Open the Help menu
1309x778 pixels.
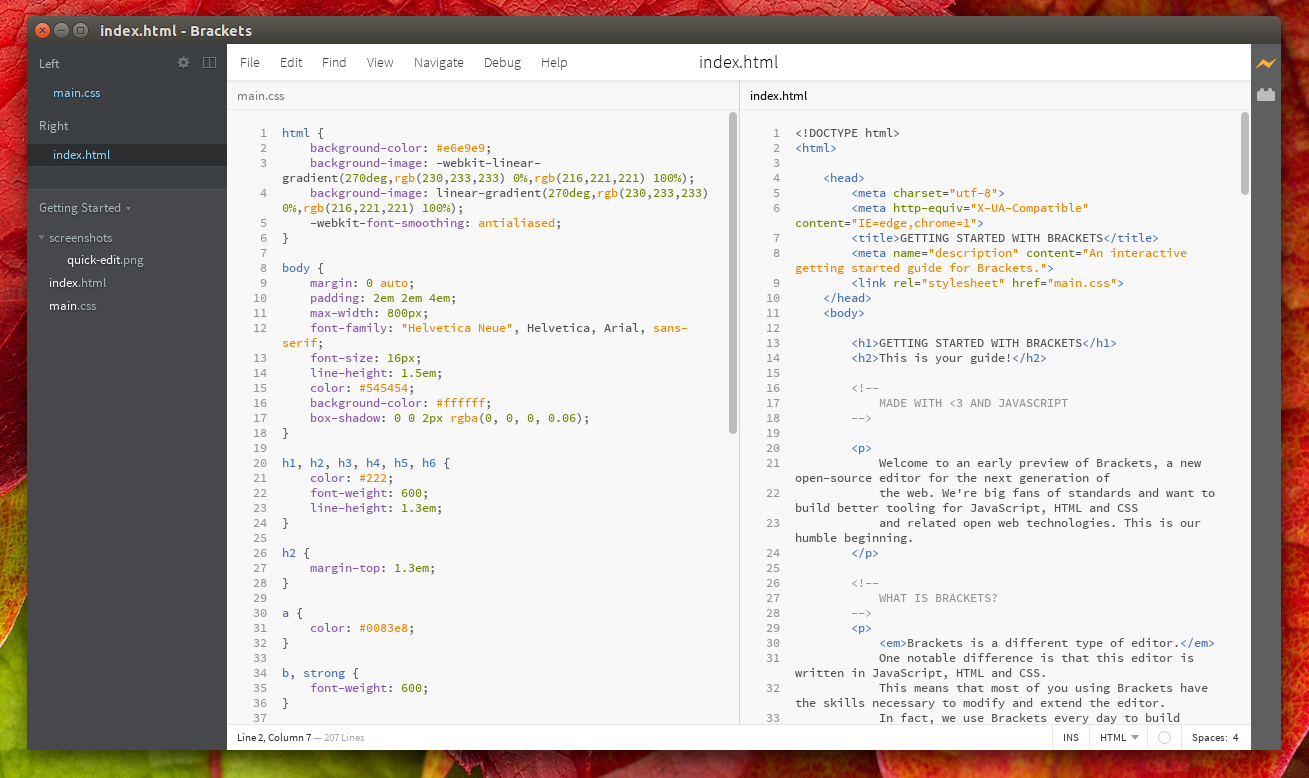554,62
